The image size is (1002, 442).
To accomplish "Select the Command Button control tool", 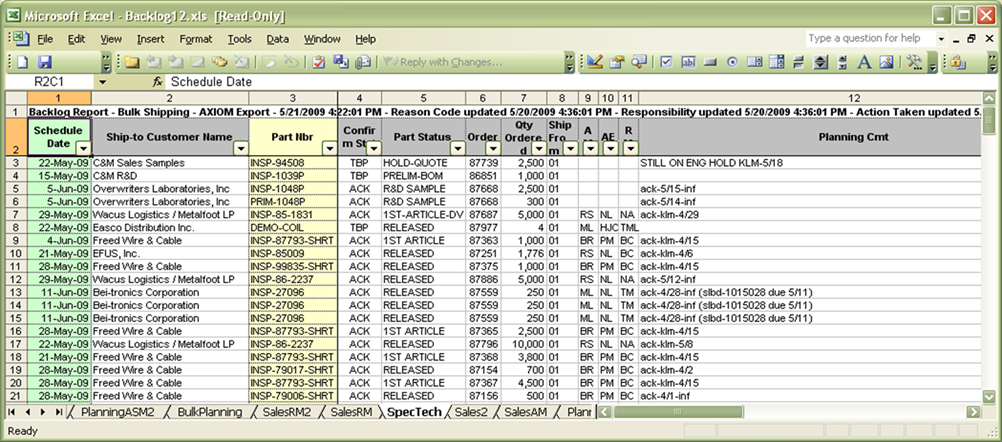I will (x=710, y=62).
